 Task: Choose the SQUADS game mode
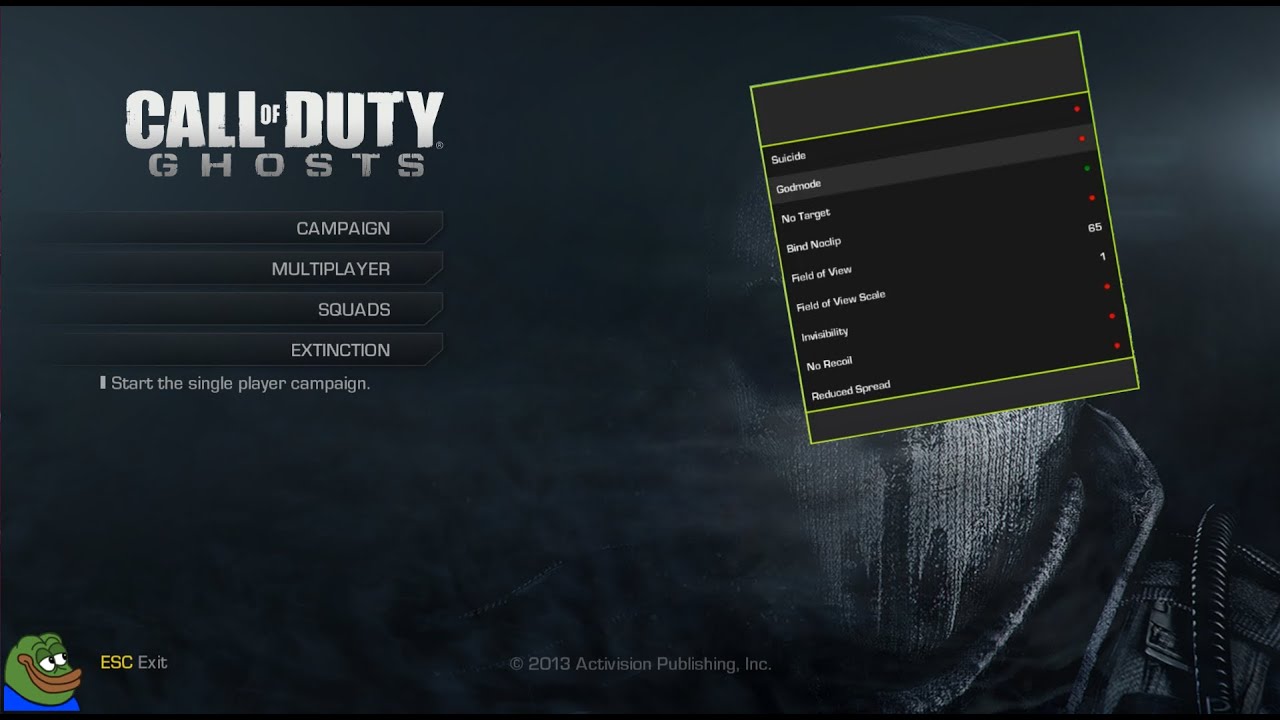[354, 310]
